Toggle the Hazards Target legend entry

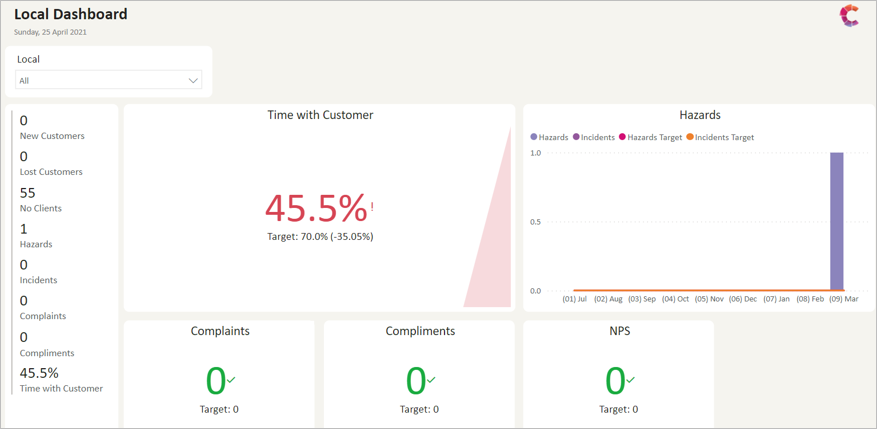point(654,137)
